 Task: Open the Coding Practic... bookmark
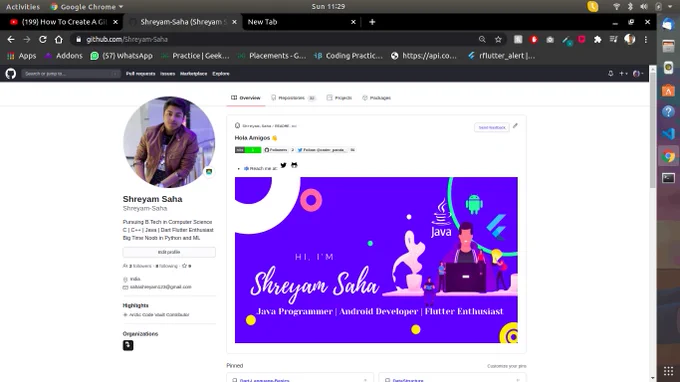(348, 56)
